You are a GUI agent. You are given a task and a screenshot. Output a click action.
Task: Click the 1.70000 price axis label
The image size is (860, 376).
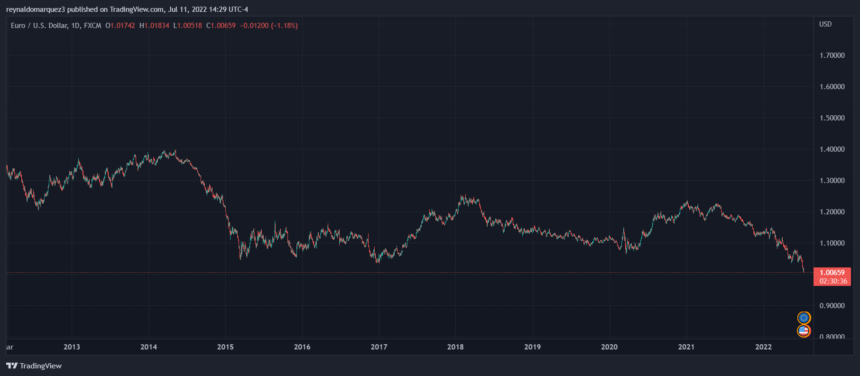pos(831,55)
